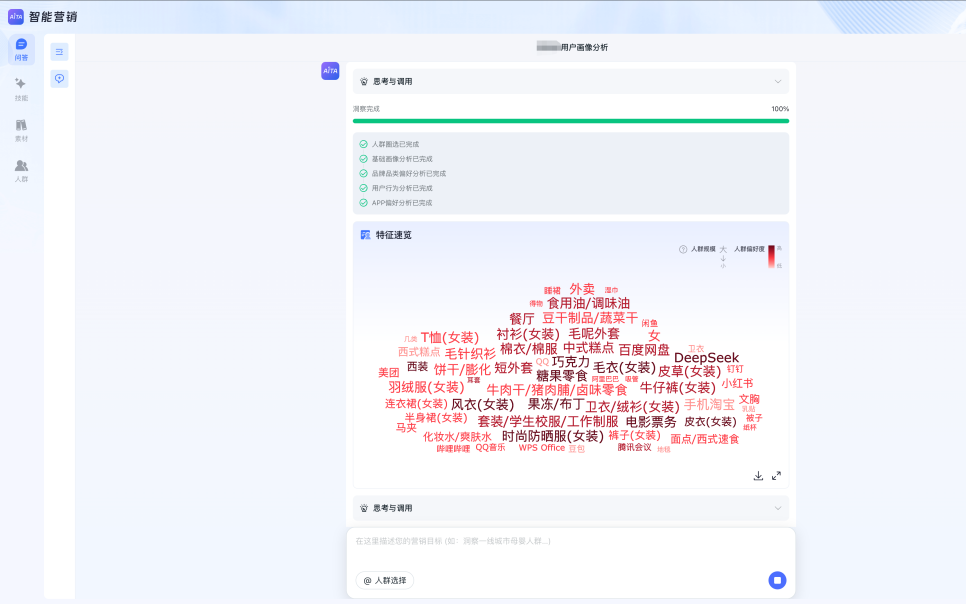Click the APP偏好分析已完成 check mark
The width and height of the screenshot is (966, 604).
coord(363,203)
